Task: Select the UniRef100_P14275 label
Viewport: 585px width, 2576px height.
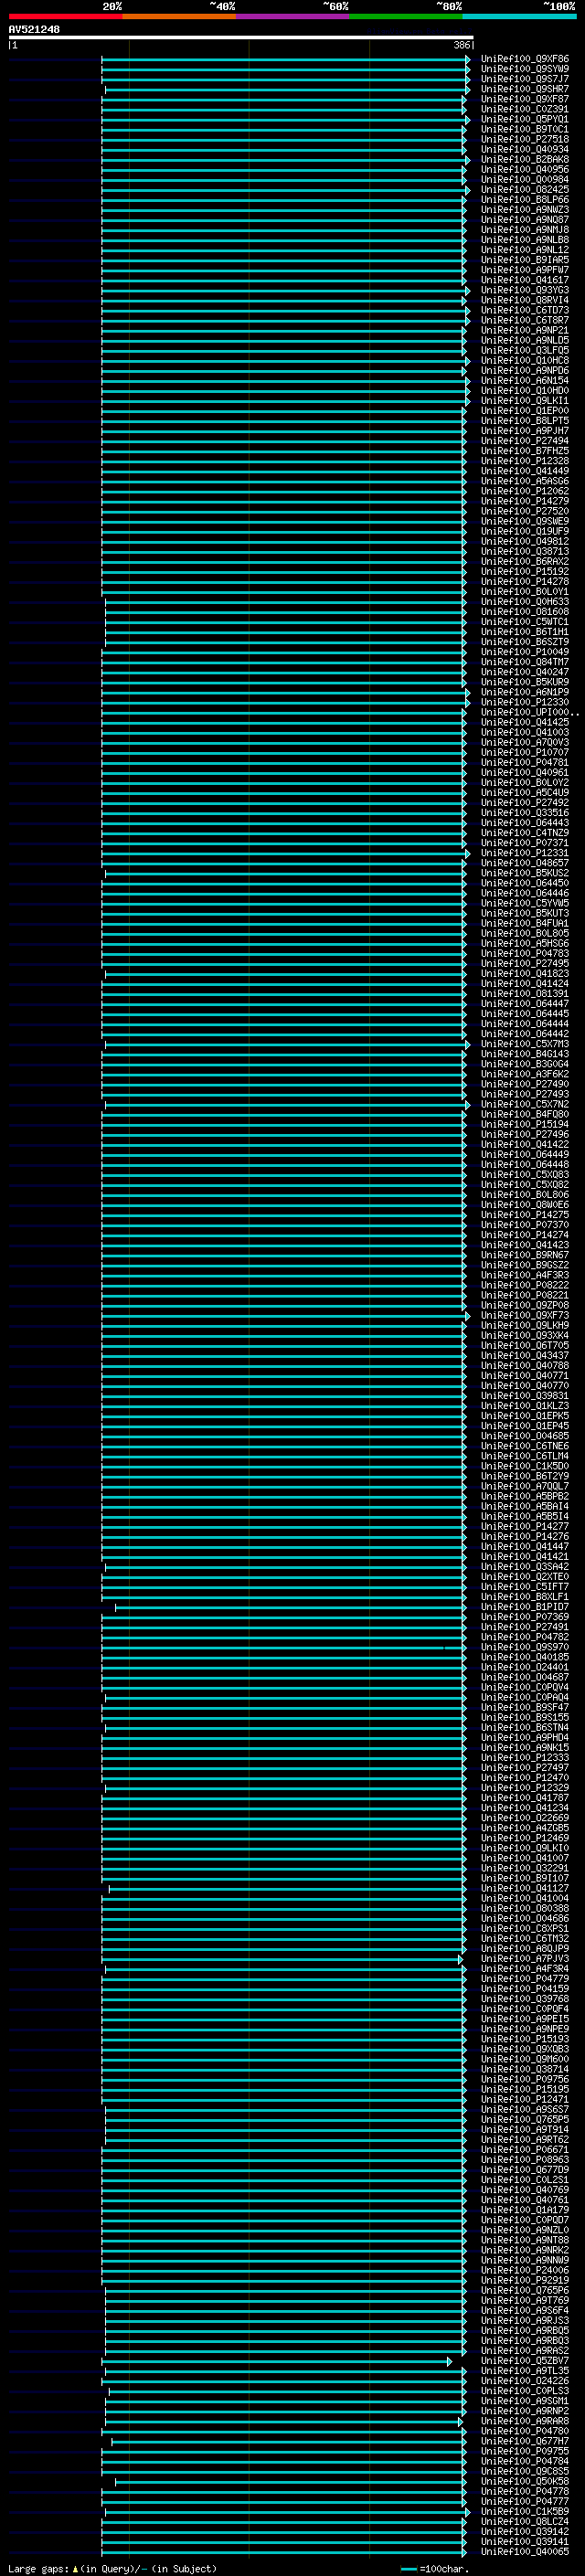Action: 524,1215
